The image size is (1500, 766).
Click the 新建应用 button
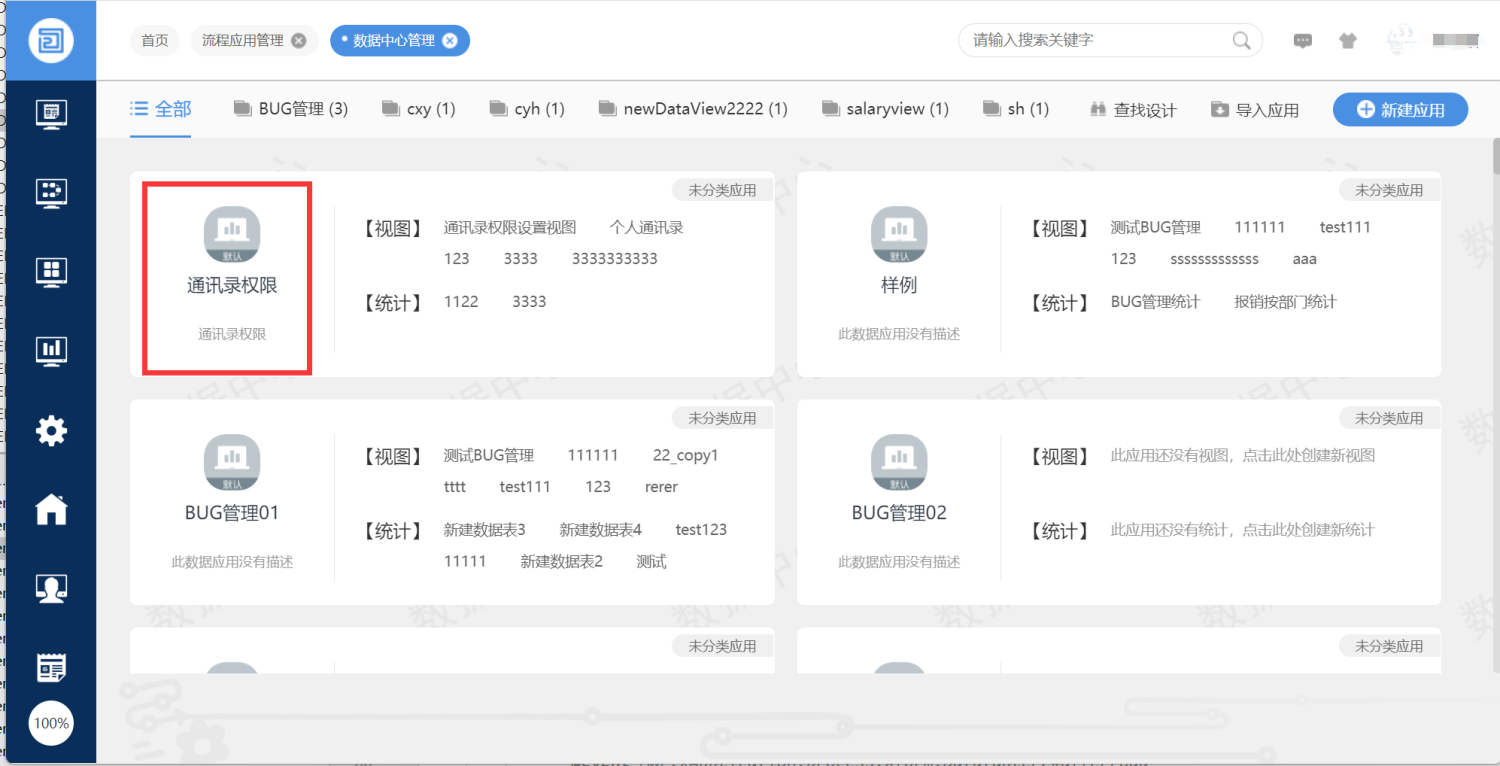(x=1400, y=110)
